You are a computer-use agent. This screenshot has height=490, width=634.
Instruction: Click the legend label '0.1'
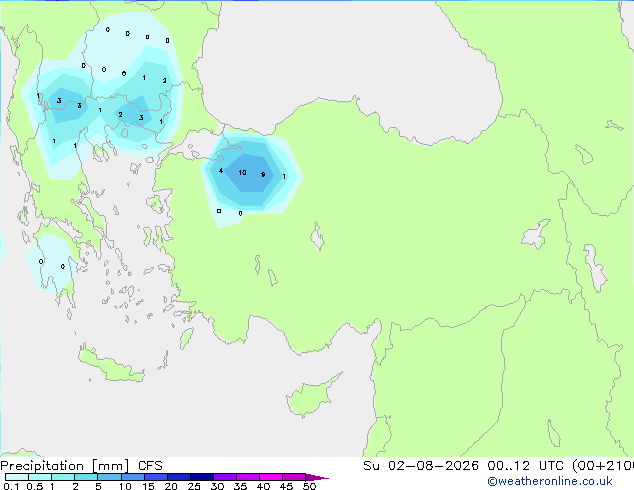[11, 486]
